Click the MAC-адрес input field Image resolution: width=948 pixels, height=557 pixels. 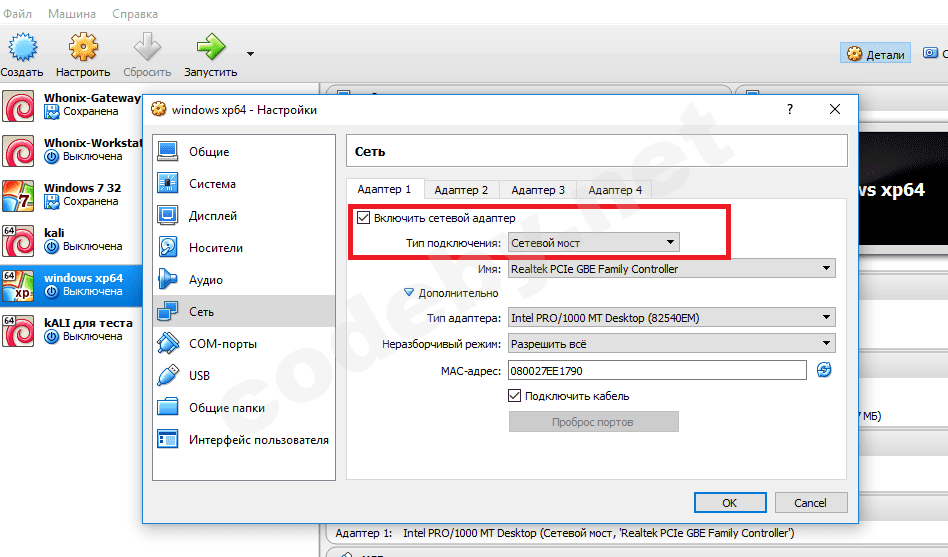pyautogui.click(x=657, y=370)
